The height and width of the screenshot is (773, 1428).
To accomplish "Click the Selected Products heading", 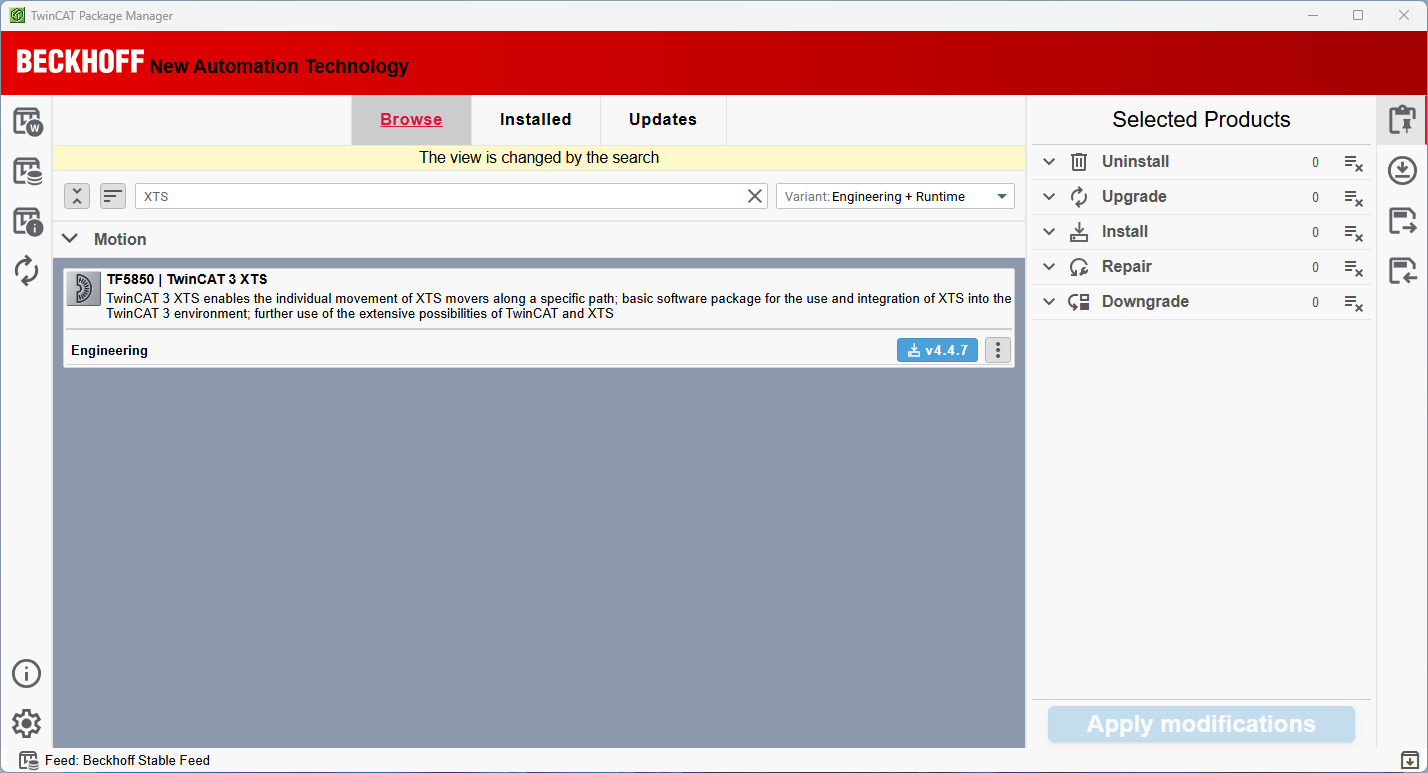I will (x=1201, y=120).
